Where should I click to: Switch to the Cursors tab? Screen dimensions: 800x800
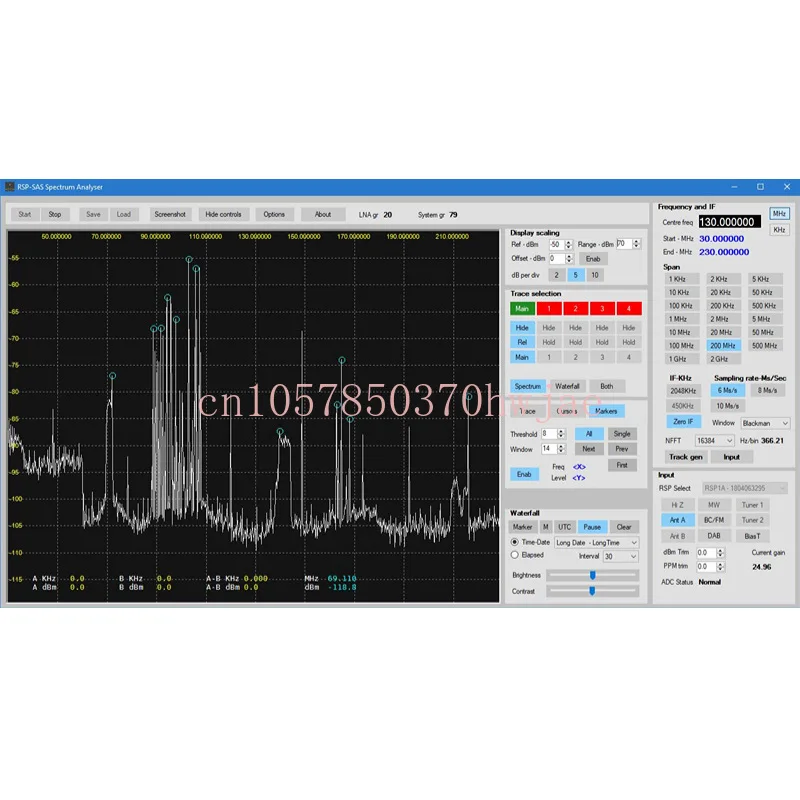[x=566, y=411]
